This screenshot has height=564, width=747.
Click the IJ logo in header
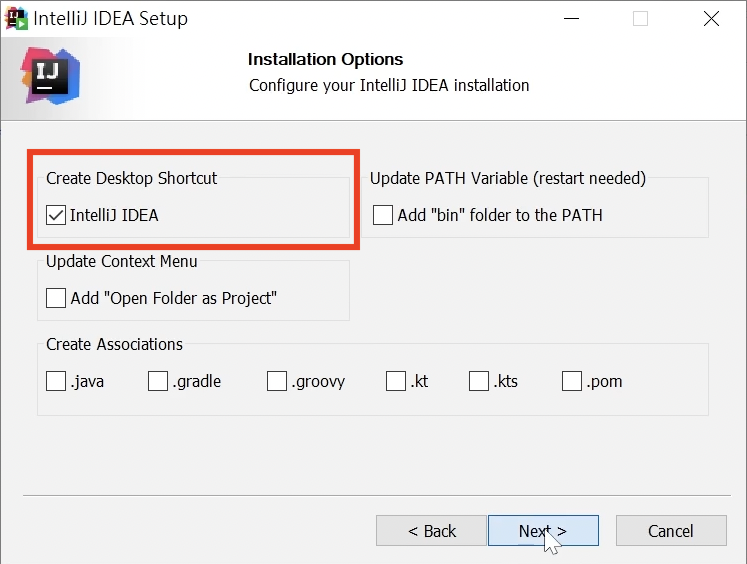point(49,74)
